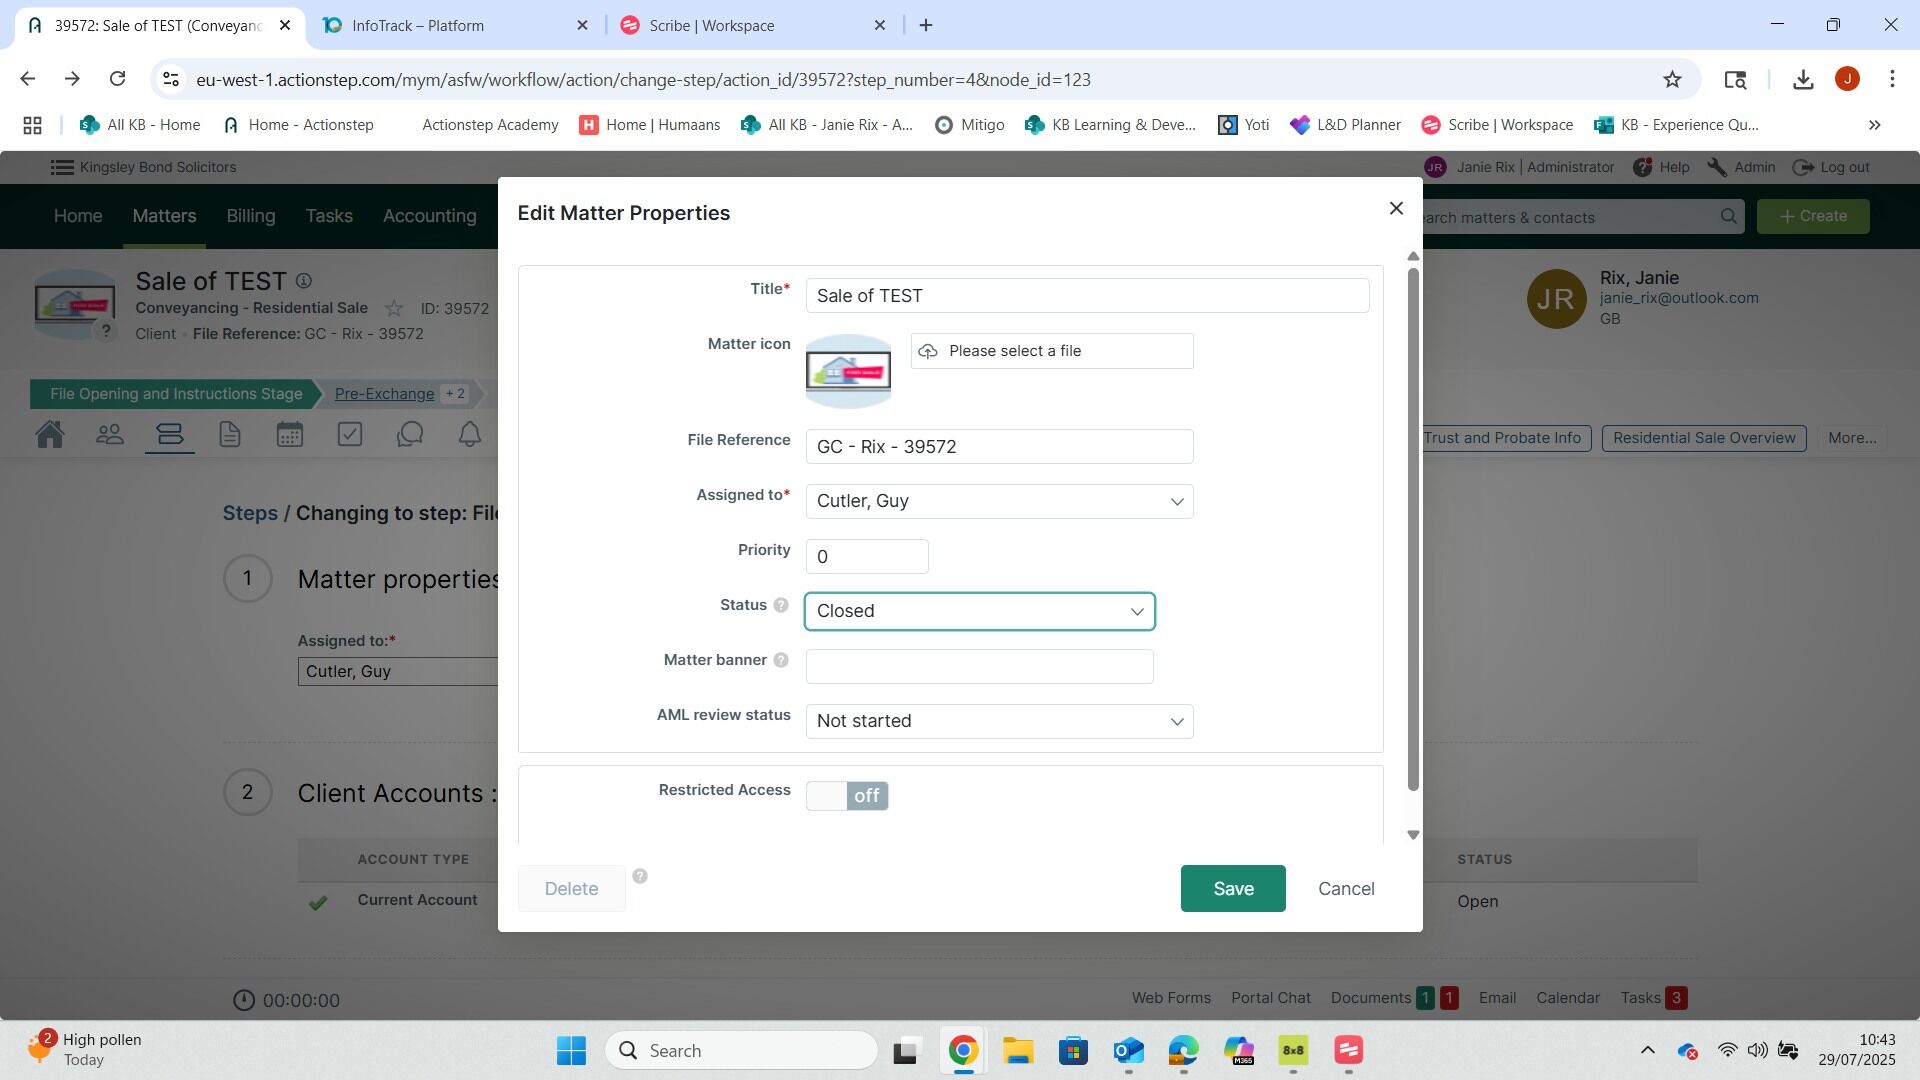Expand the Assigned to dropdown in dialog

[x=999, y=501]
